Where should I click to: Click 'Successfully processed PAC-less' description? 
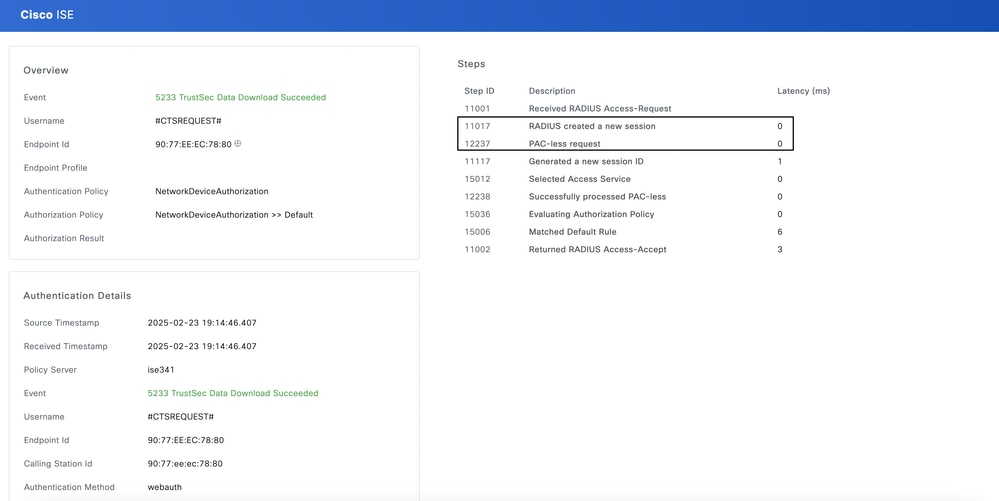point(598,197)
